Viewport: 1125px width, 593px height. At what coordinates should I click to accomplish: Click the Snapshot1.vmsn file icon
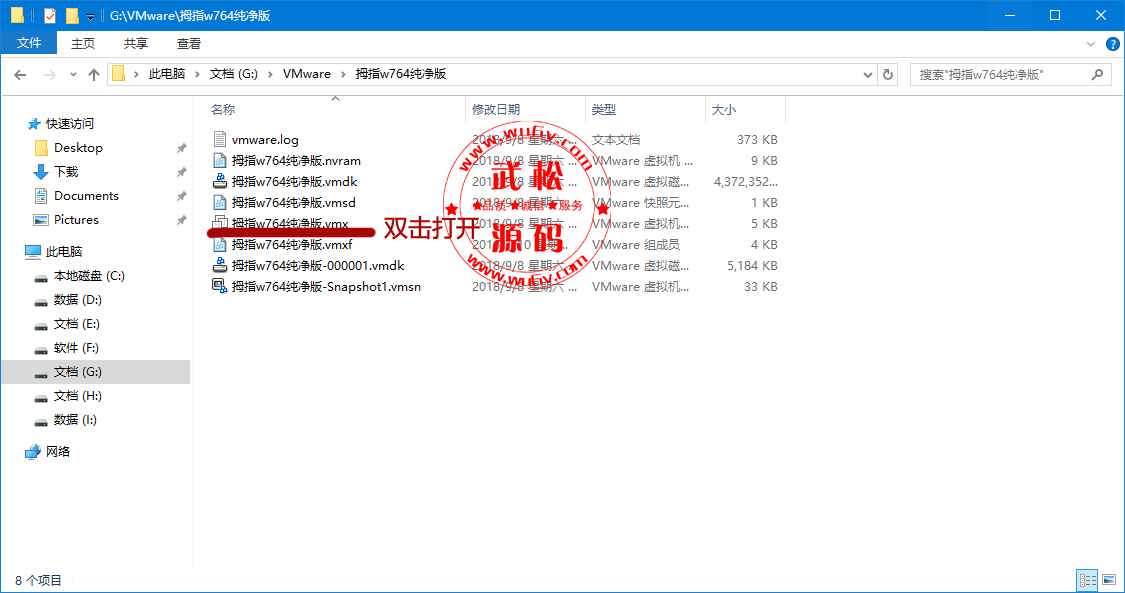click(x=220, y=286)
